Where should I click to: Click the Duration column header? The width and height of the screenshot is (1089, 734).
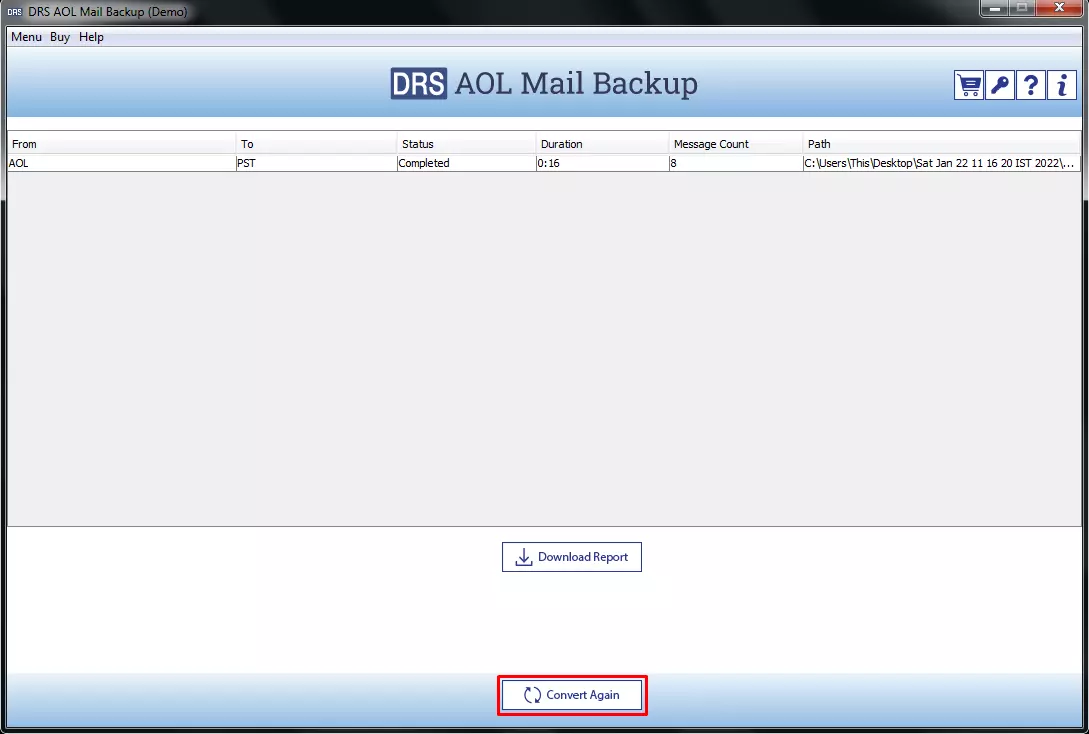[603, 144]
